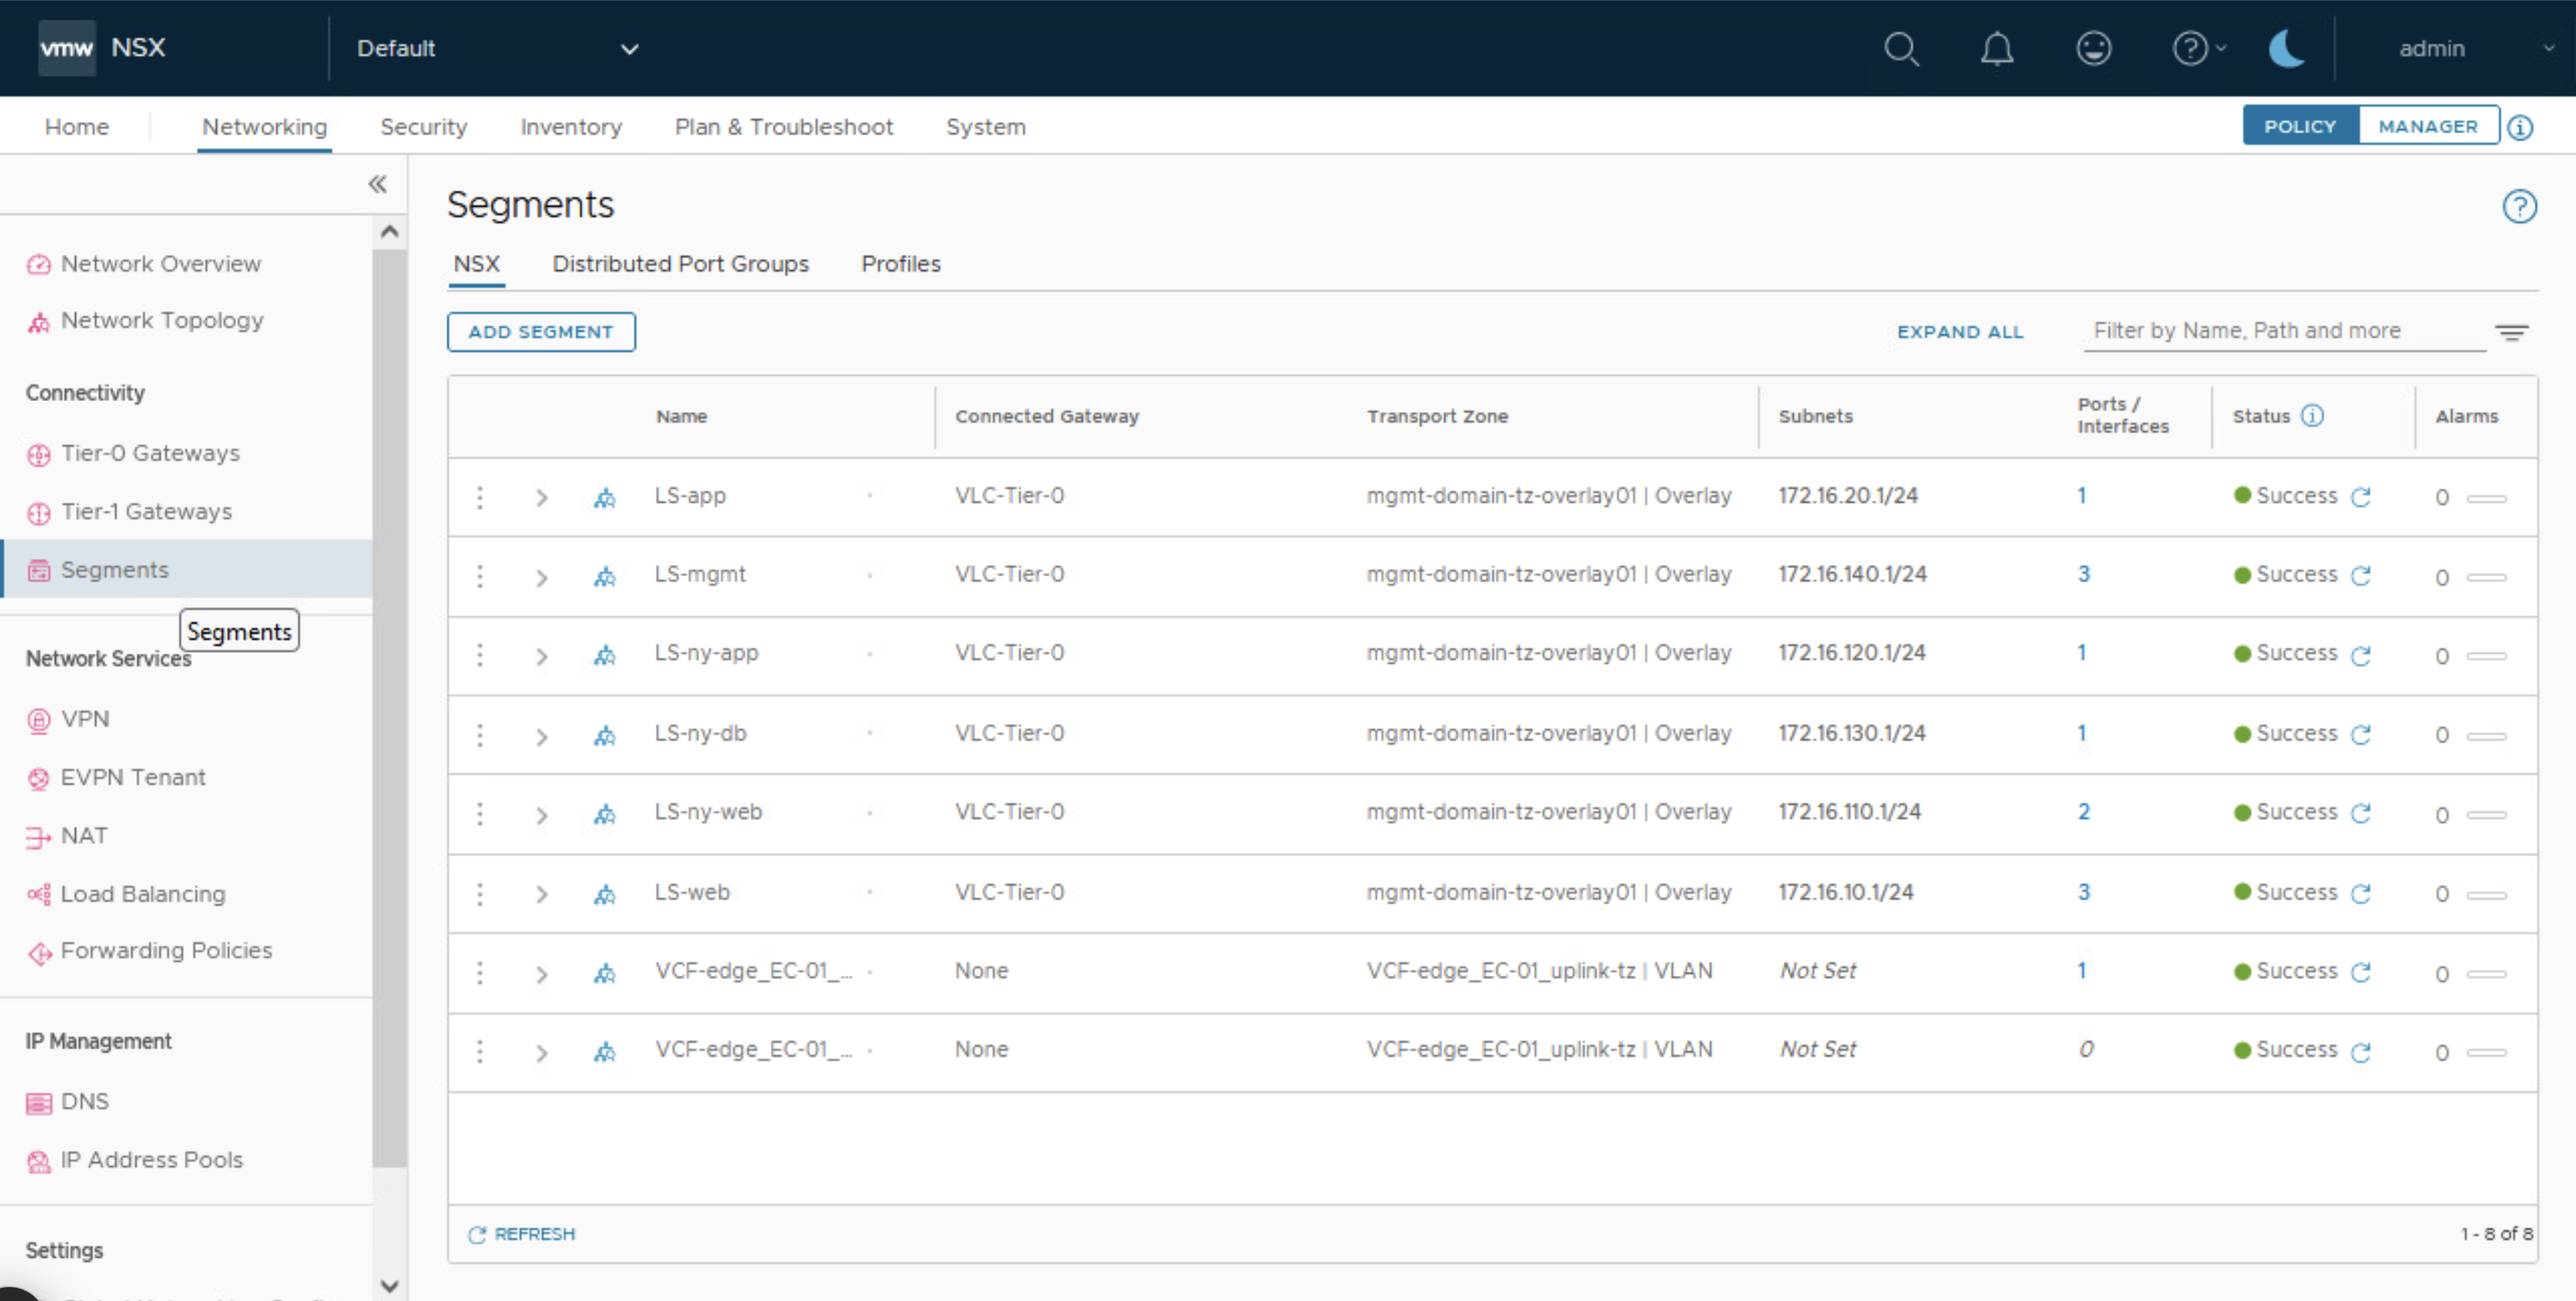This screenshot has height=1301, width=2576.
Task: Toggle dark mode moon icon
Action: pos(2286,49)
